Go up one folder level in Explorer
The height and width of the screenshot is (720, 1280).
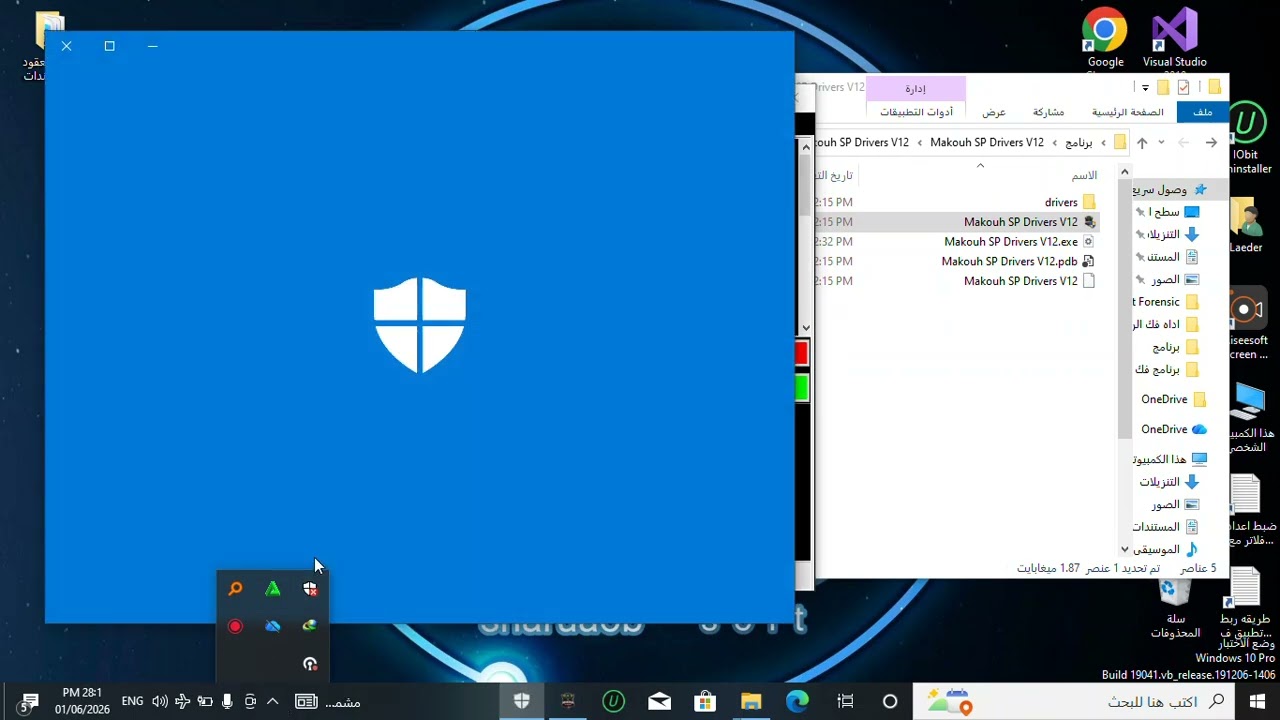tap(1142, 143)
